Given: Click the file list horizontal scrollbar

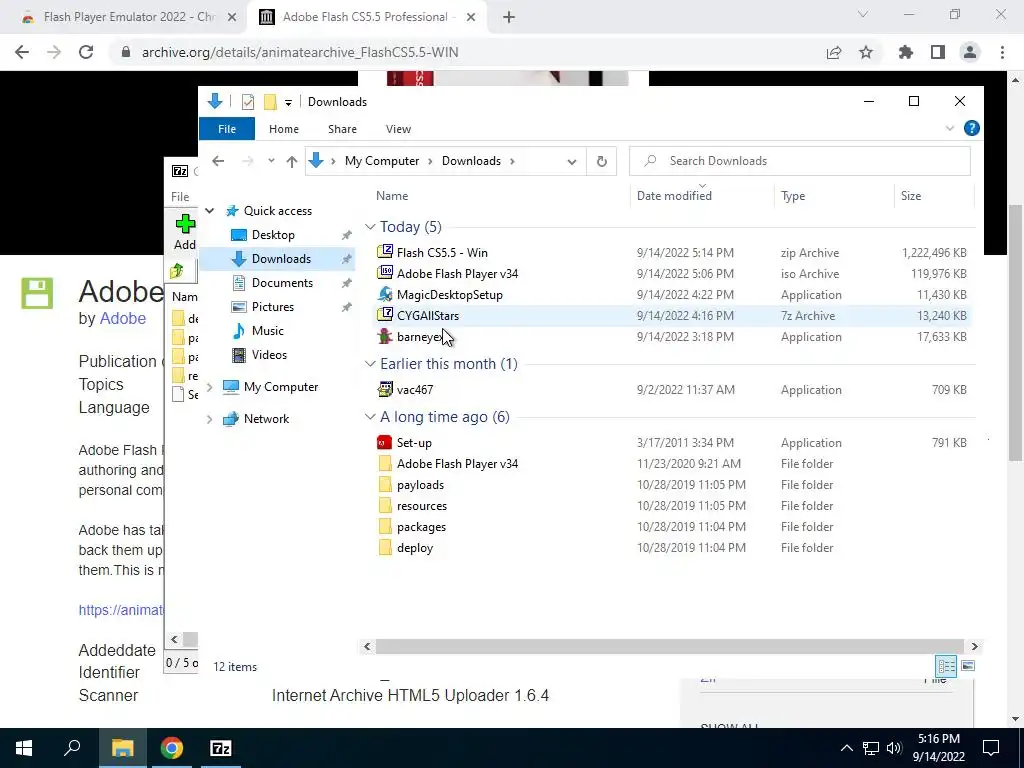Looking at the screenshot, I should (x=670, y=647).
